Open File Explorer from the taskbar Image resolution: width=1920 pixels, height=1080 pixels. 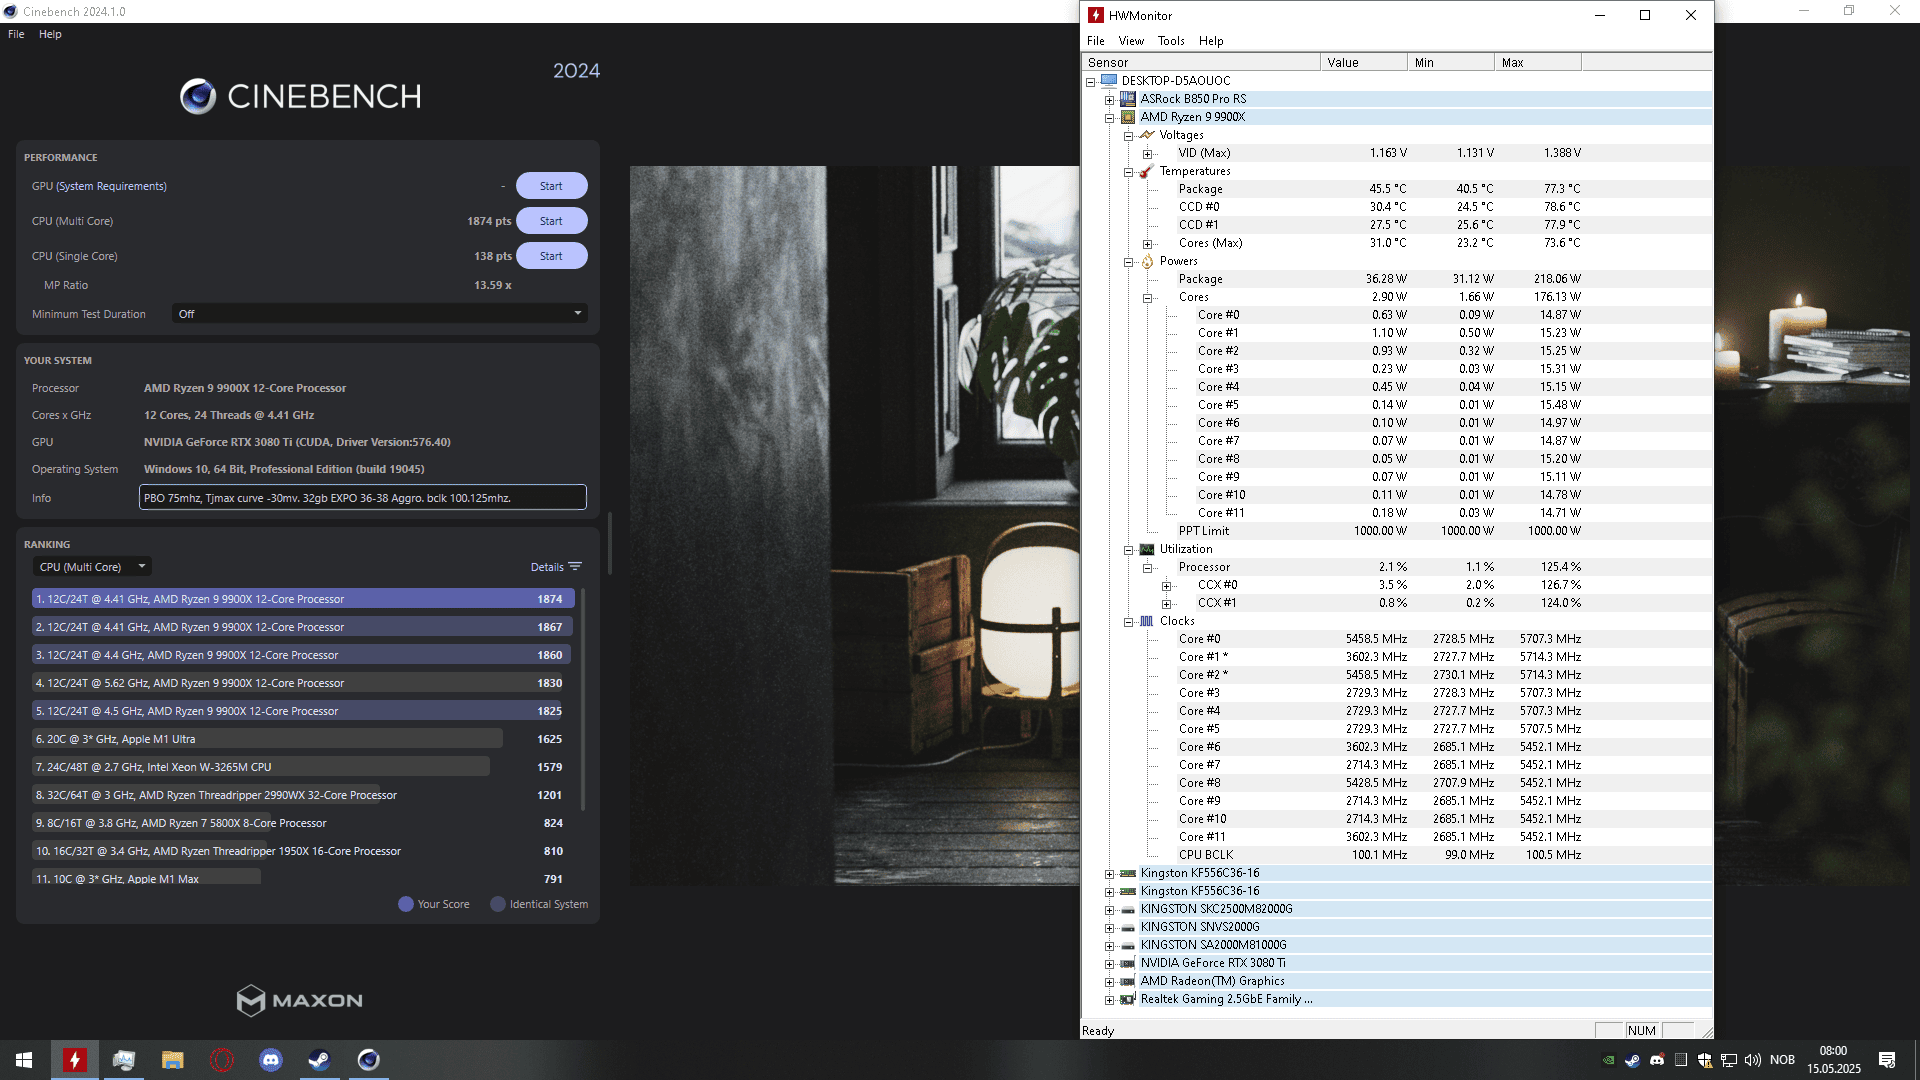pos(173,1060)
